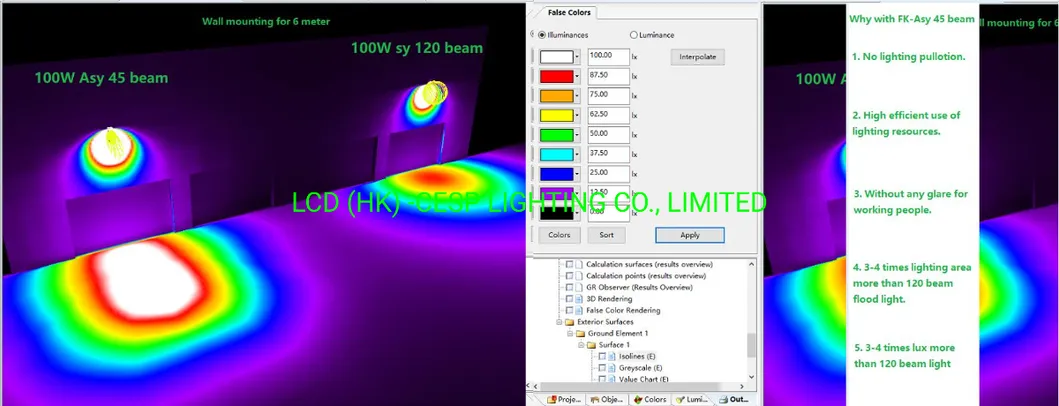The width and height of the screenshot is (1059, 406).
Task: Select the Ground Element 1 tree label
Action: click(618, 333)
